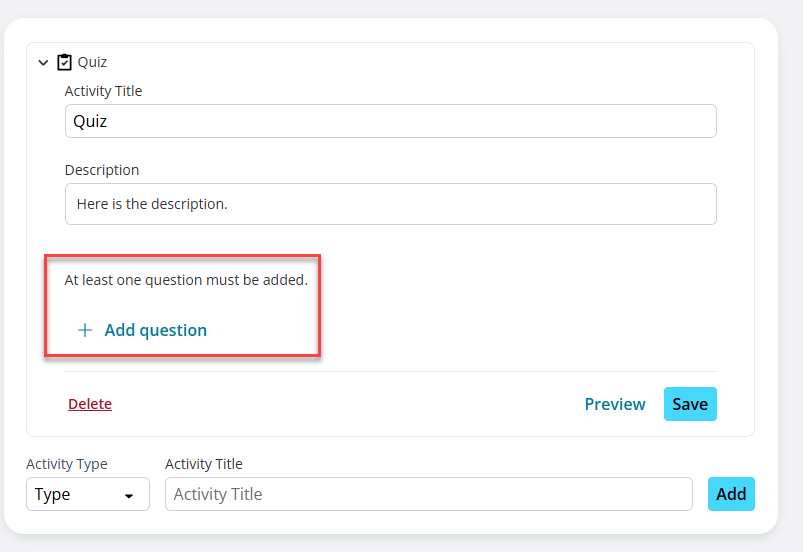803x552 pixels.
Task: Focus the Description text box
Action: click(x=391, y=204)
